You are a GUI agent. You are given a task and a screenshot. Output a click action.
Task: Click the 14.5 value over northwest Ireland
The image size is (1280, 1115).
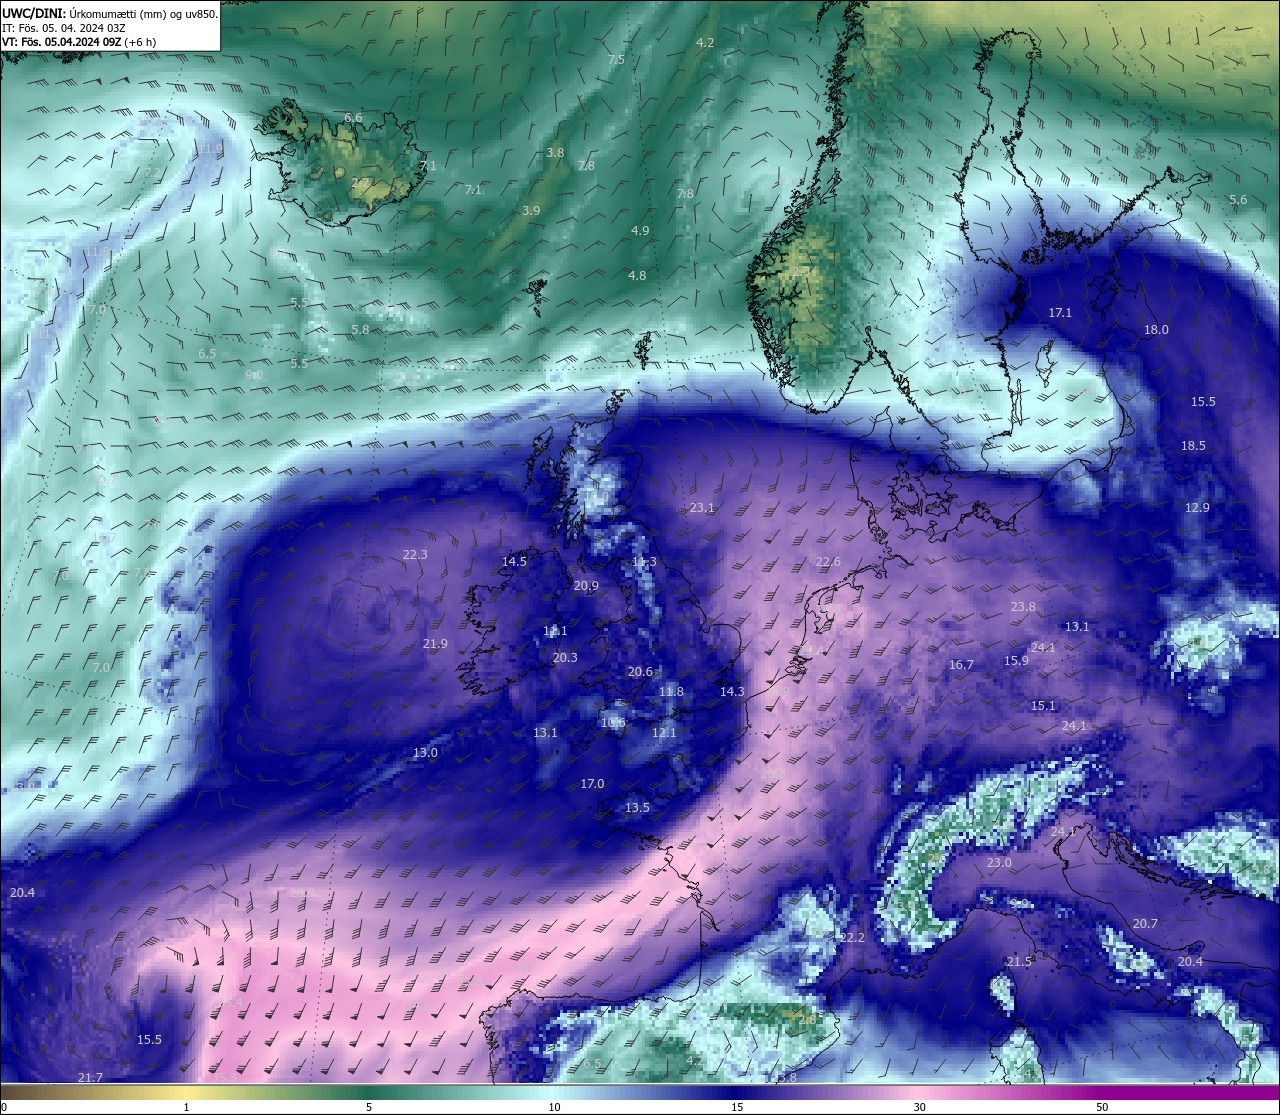coord(514,562)
